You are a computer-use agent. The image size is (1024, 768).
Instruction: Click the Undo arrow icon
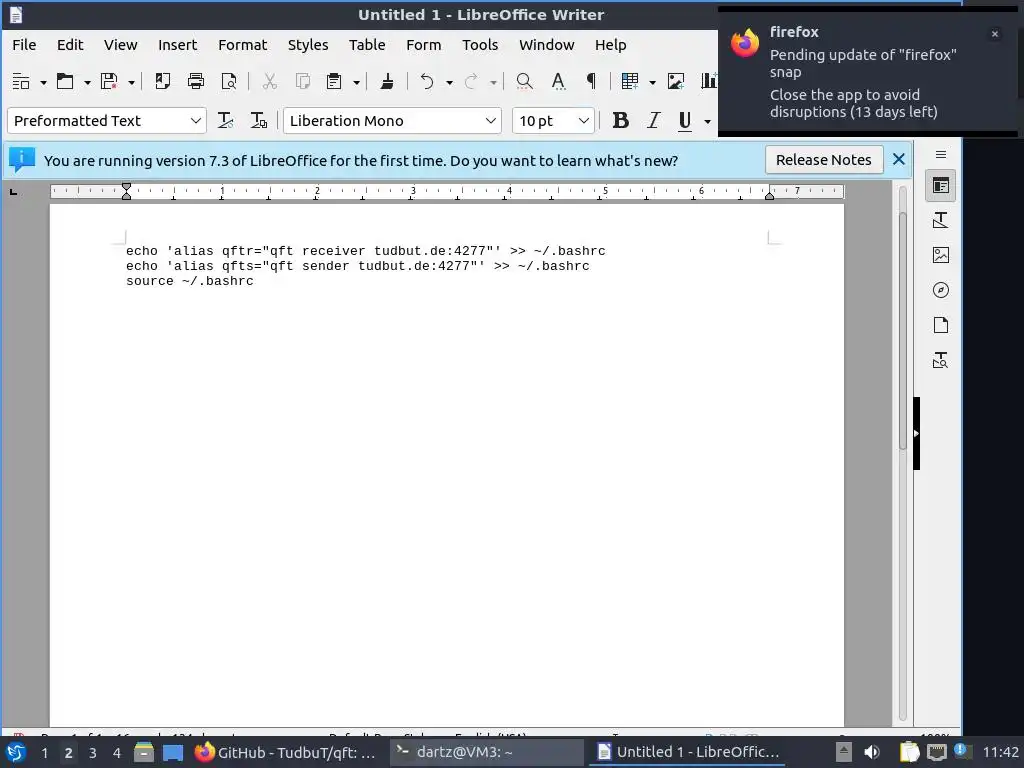(x=427, y=82)
